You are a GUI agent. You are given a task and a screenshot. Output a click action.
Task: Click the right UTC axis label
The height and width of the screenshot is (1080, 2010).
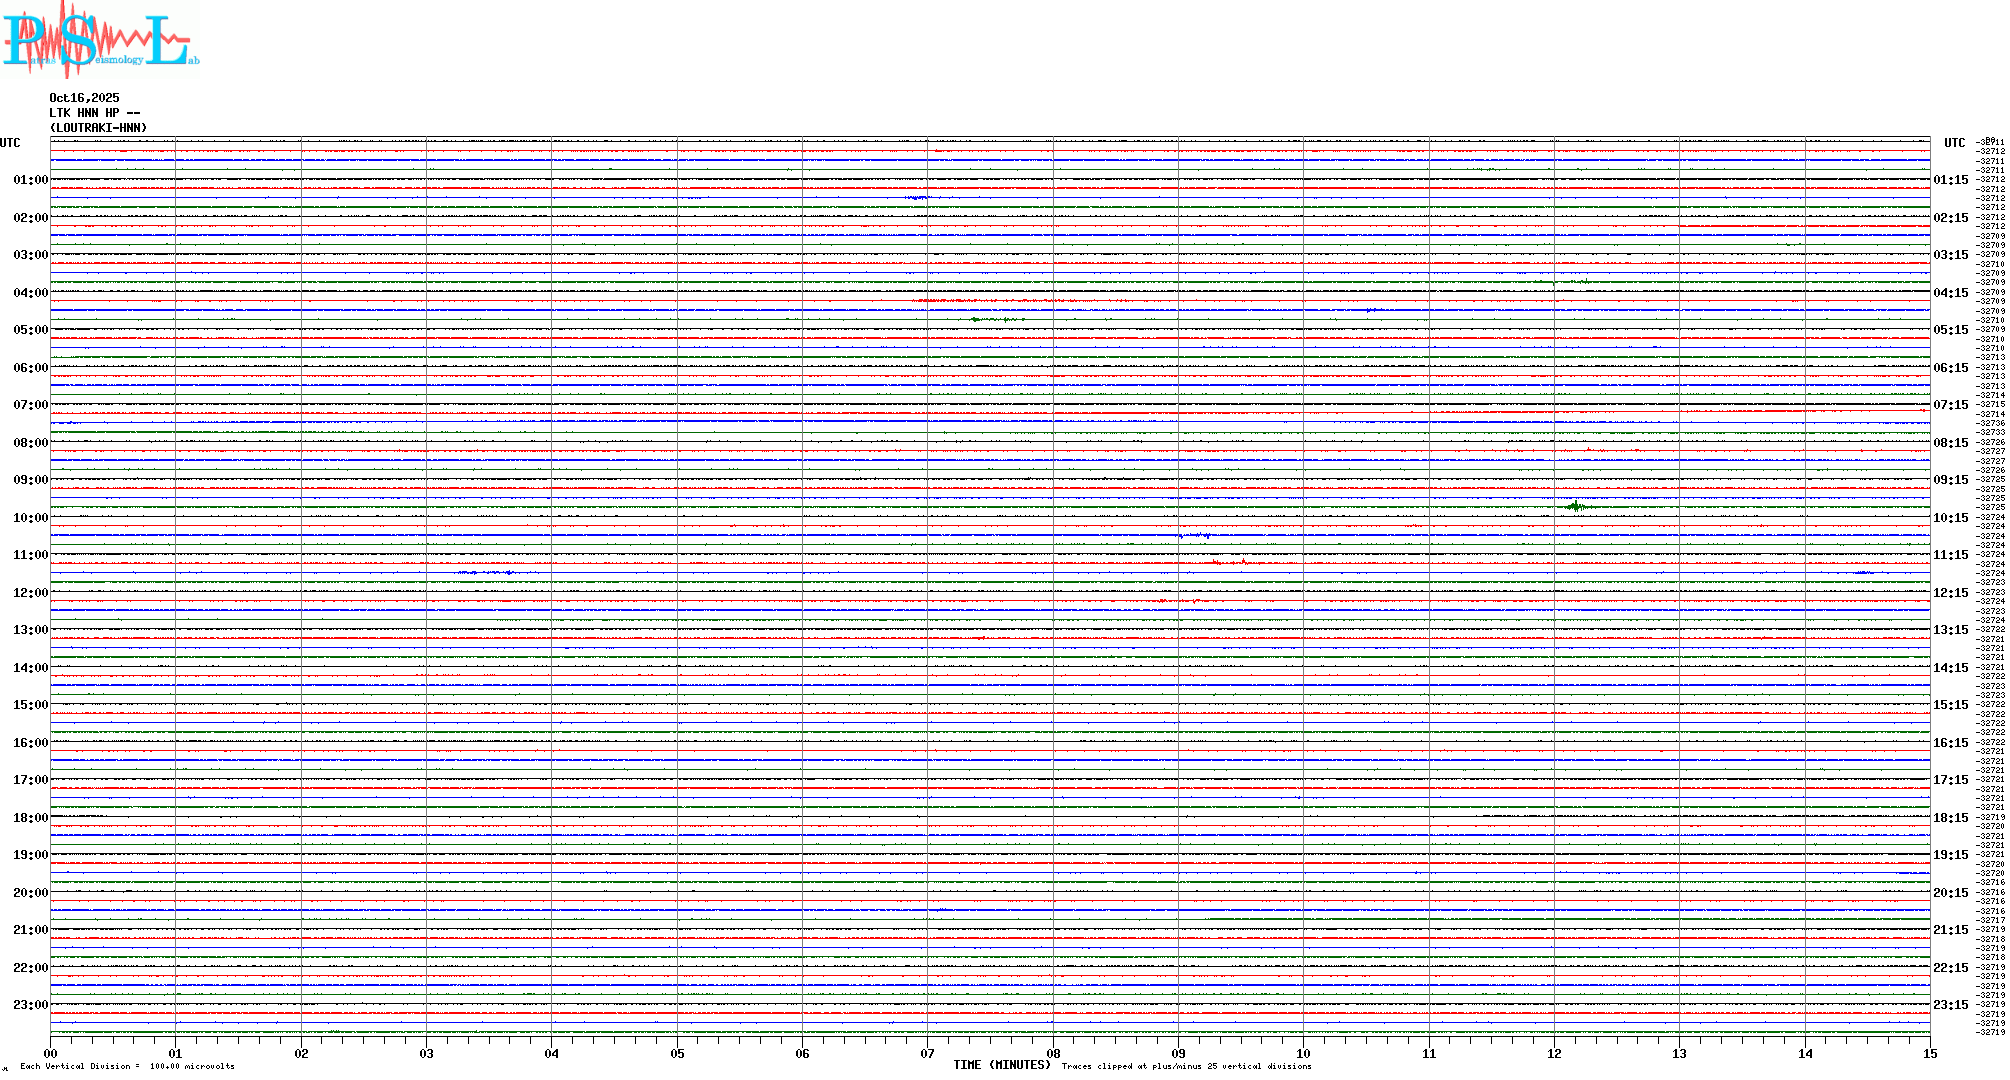pos(1954,143)
